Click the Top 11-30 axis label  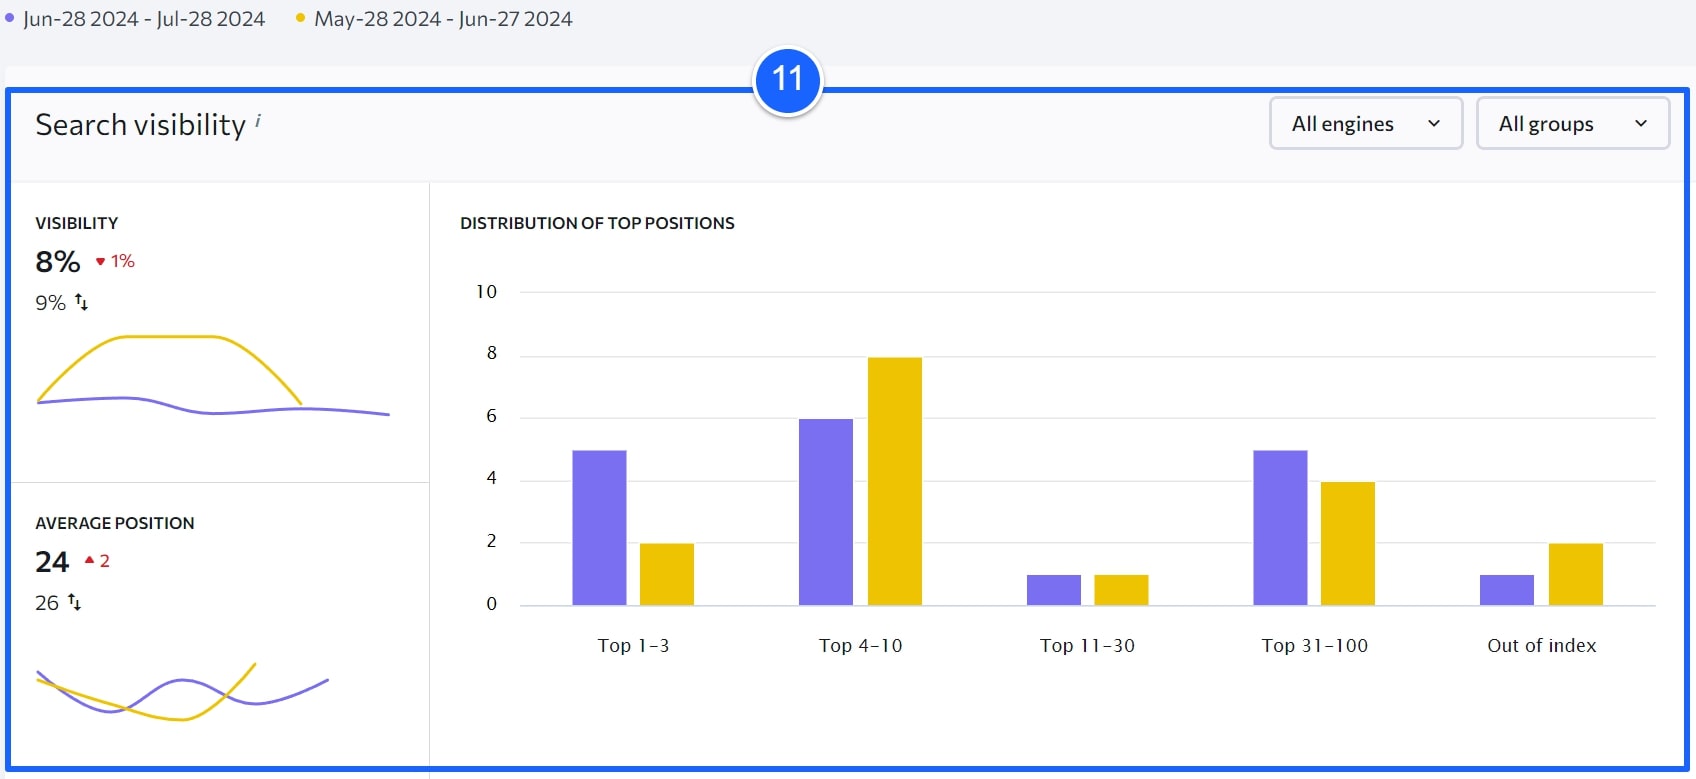point(1087,646)
